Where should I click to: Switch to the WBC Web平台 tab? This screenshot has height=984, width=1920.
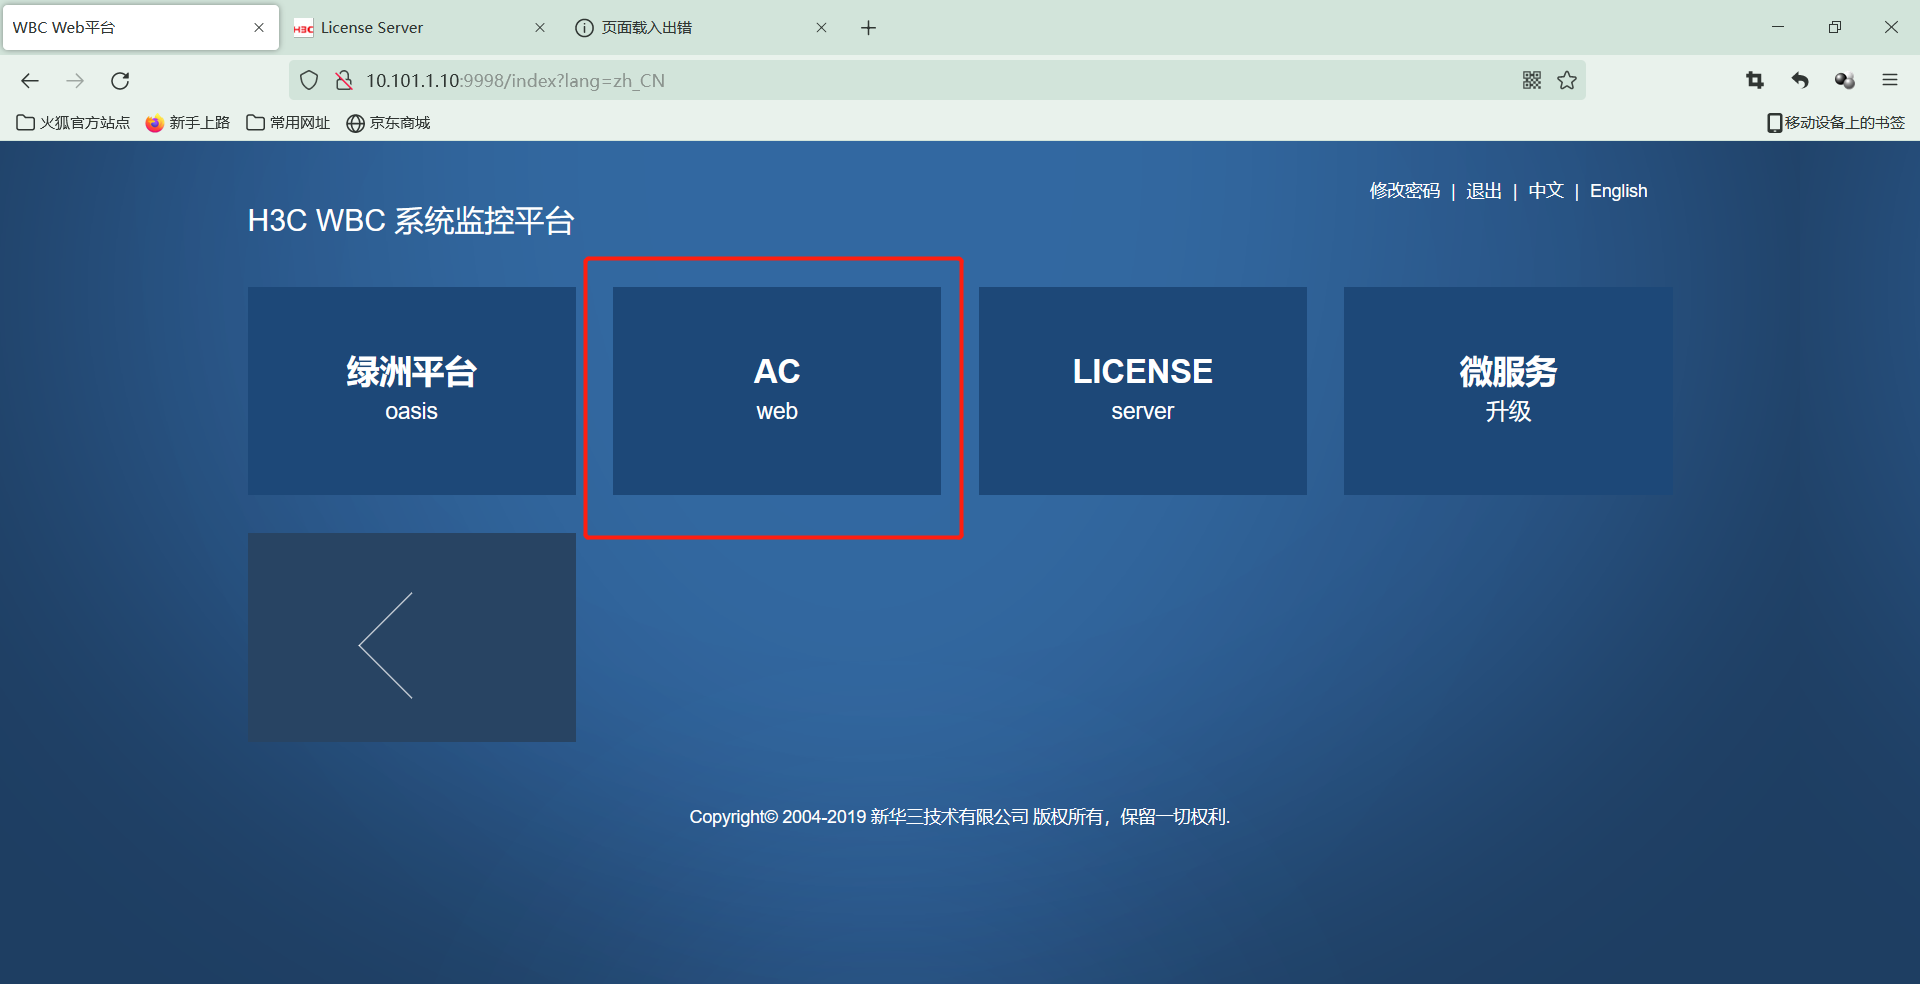coord(140,28)
